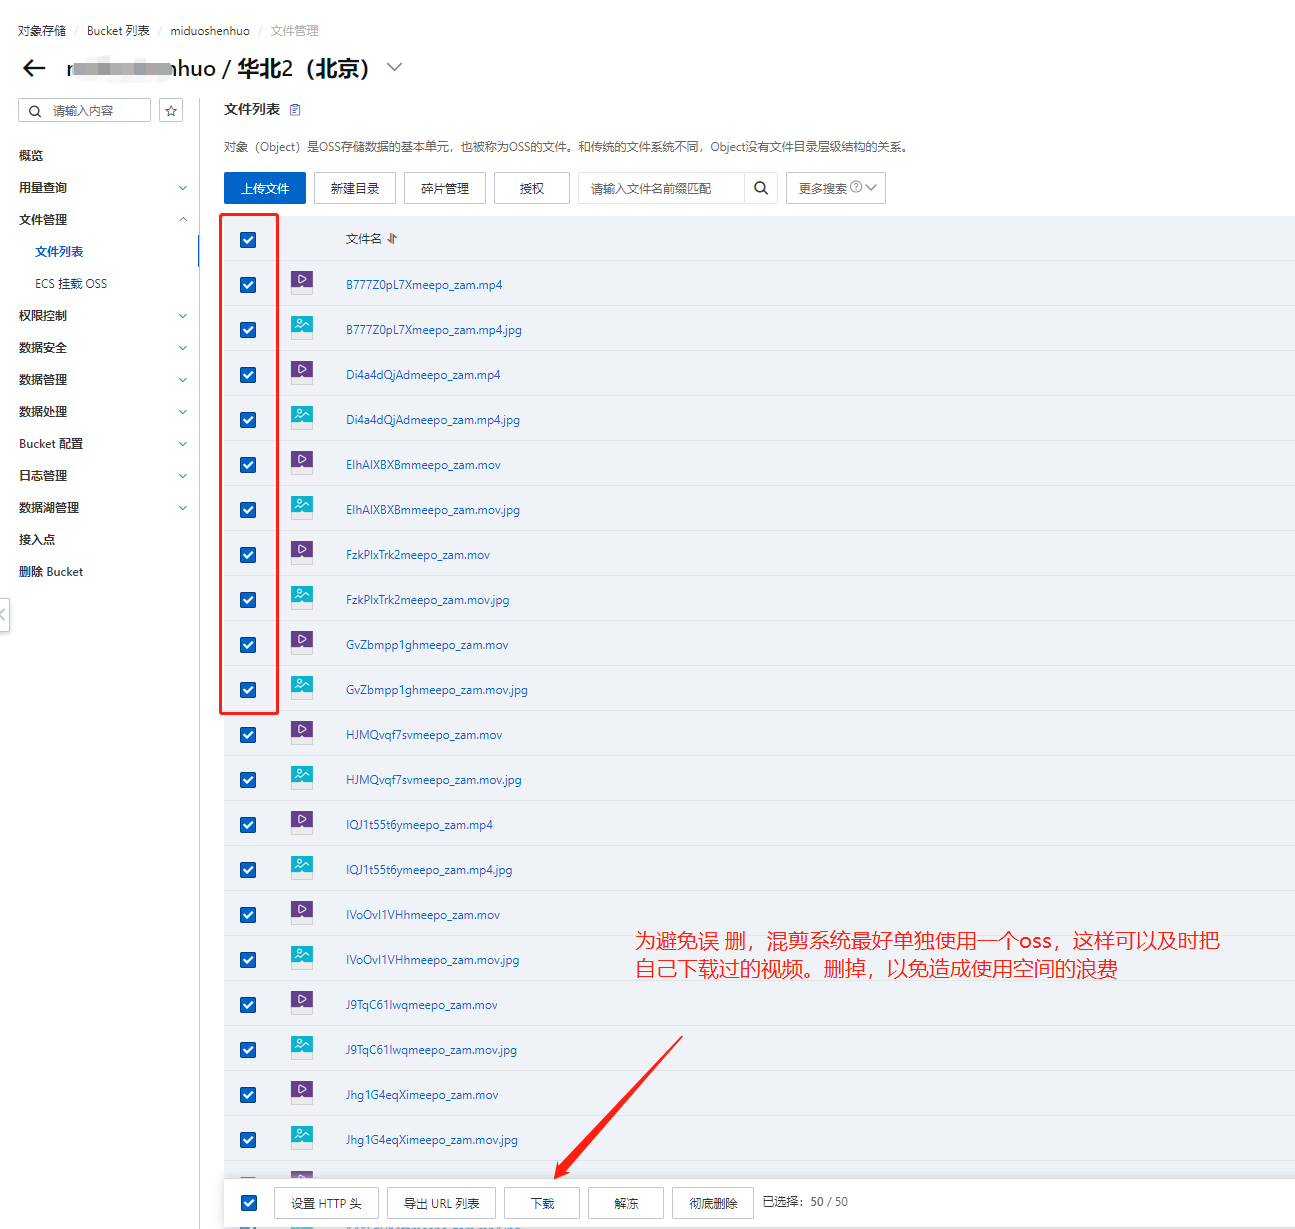This screenshot has width=1295, height=1229.
Task: Uncheck ElhAIXBXBmmeepo_zam.mov checkbox
Action: 248,465
